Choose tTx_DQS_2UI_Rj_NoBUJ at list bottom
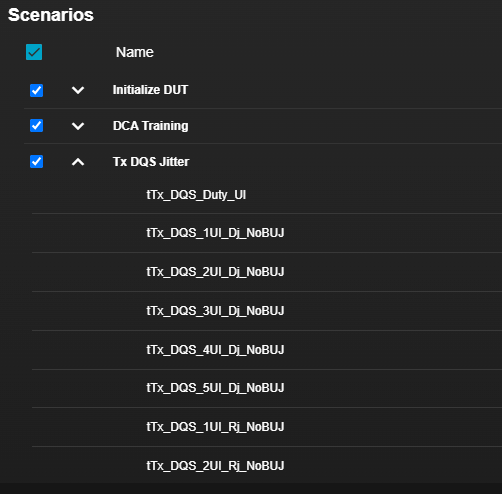Image resolution: width=502 pixels, height=494 pixels. [215, 466]
